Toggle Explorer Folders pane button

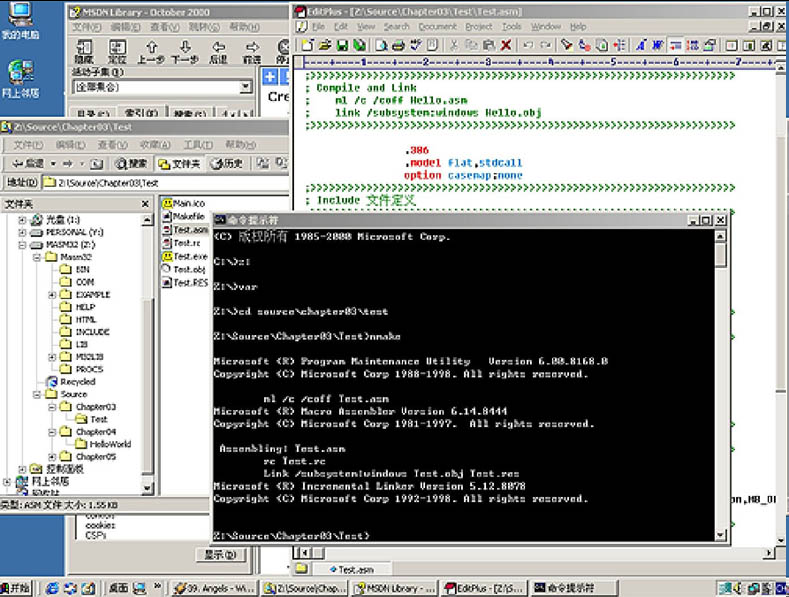(x=180, y=164)
